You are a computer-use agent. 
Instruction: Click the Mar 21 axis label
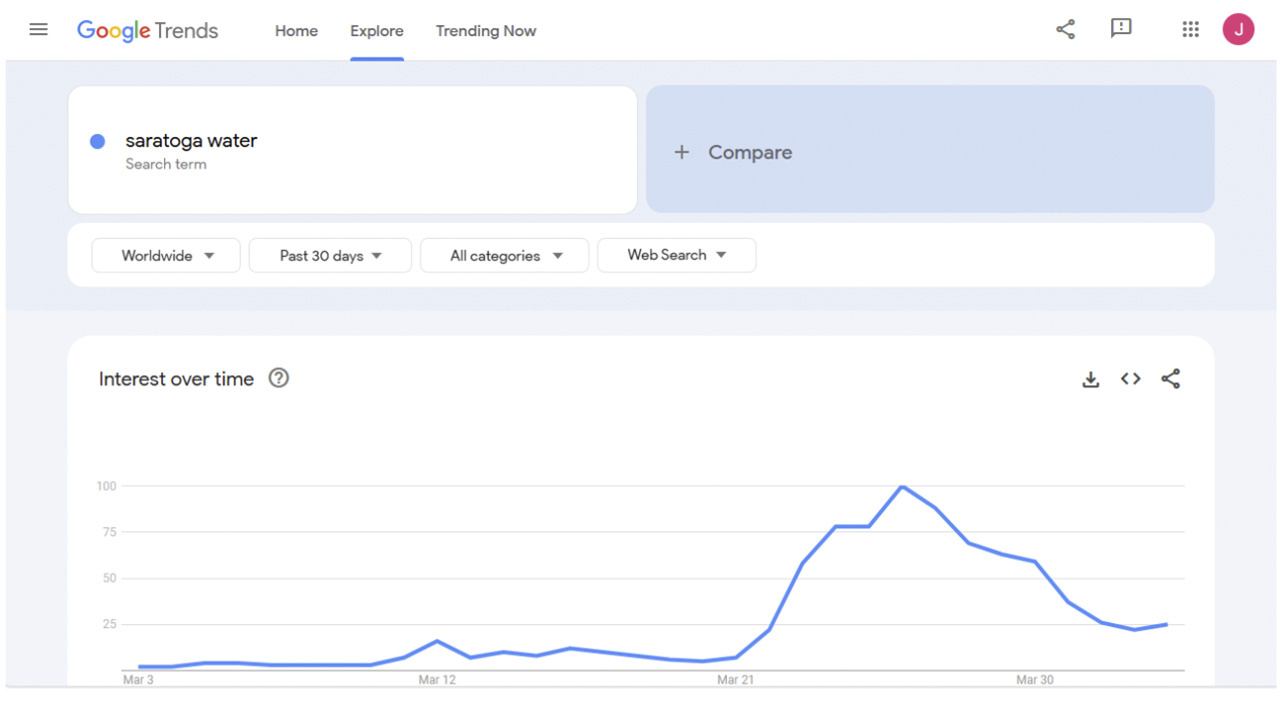[735, 680]
